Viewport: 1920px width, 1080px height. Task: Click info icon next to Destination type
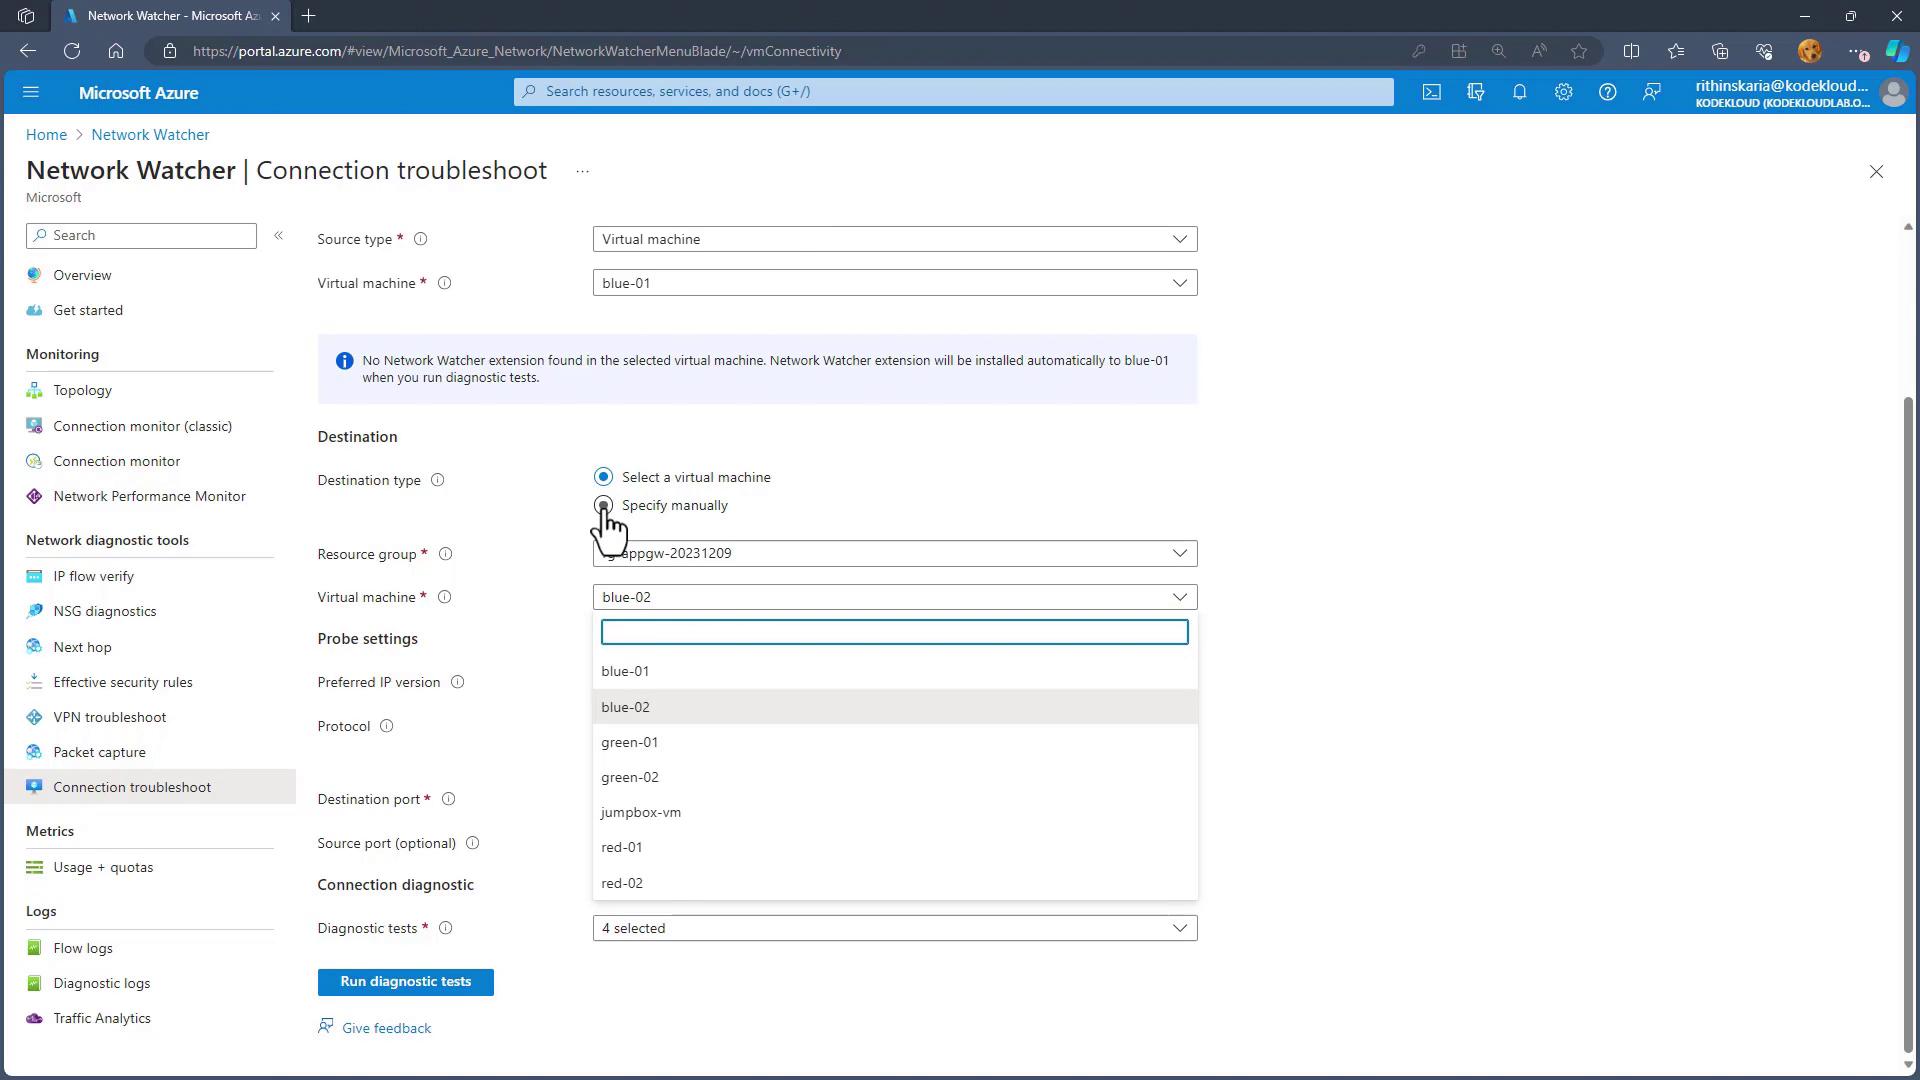coord(437,480)
